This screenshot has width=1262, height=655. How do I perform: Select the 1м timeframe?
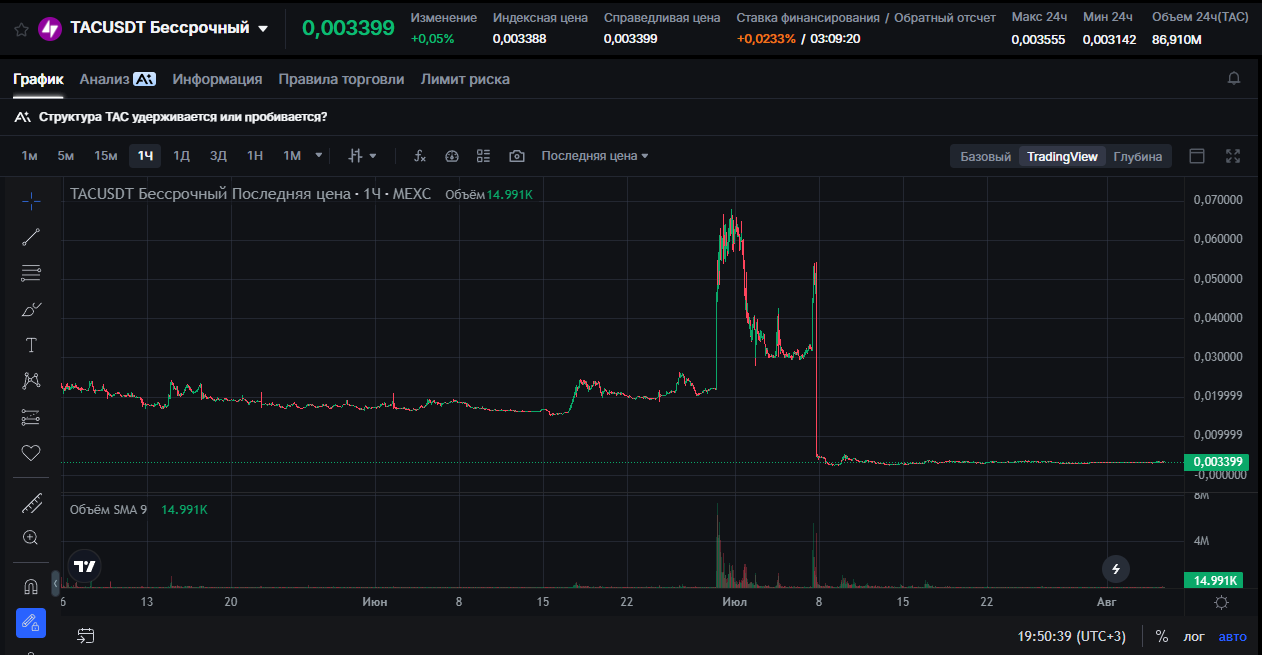(30, 156)
